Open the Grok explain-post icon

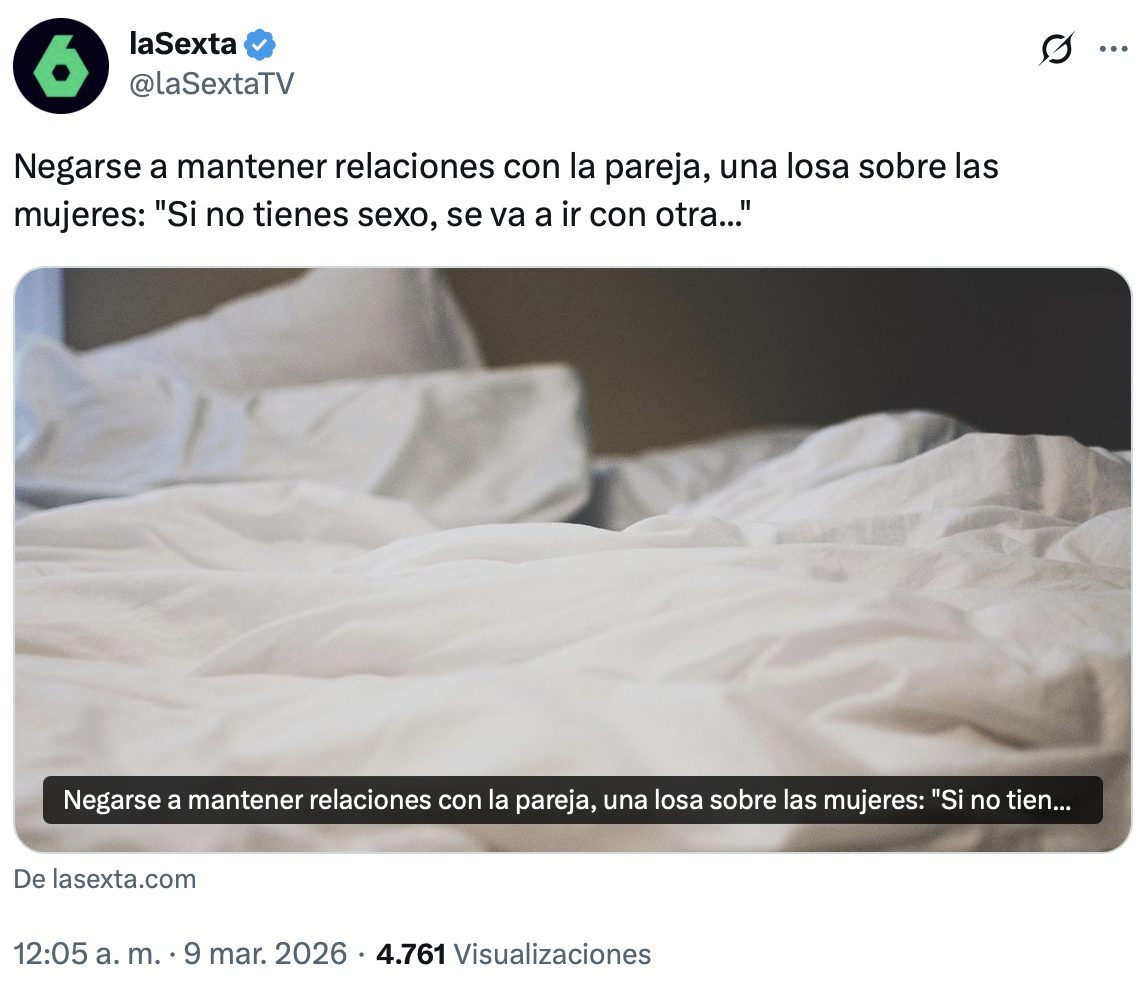(x=1056, y=49)
